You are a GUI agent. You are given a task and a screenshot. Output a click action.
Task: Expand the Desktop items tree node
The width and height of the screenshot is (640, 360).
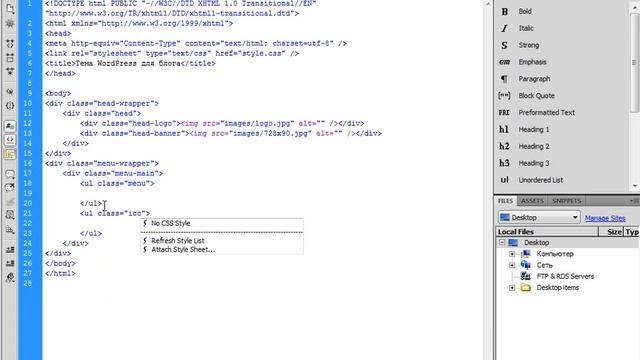pos(512,288)
